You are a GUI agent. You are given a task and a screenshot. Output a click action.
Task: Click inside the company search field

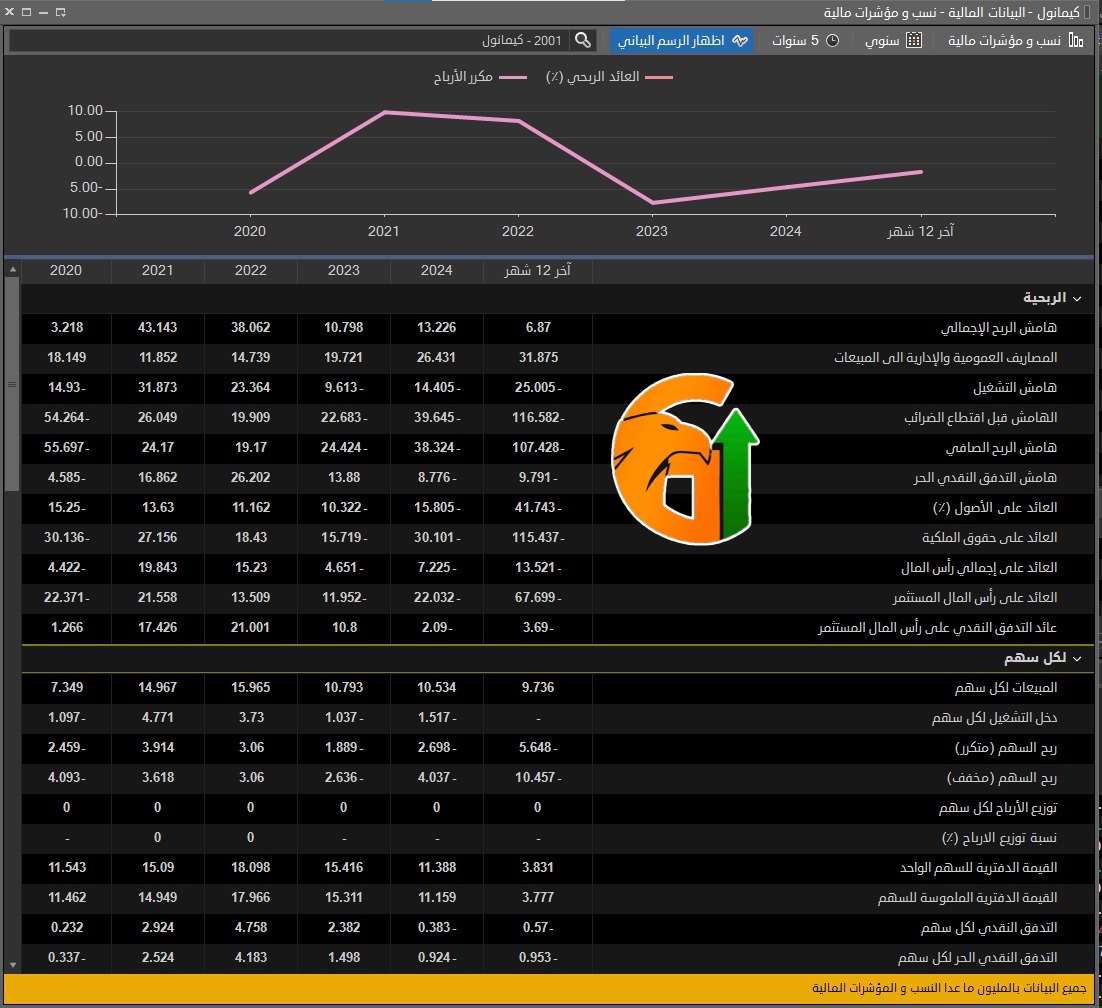[x=300, y=41]
